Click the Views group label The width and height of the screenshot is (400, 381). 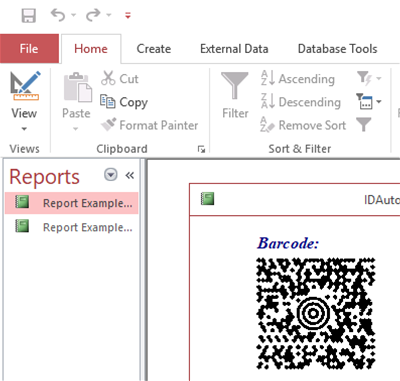[x=24, y=149]
